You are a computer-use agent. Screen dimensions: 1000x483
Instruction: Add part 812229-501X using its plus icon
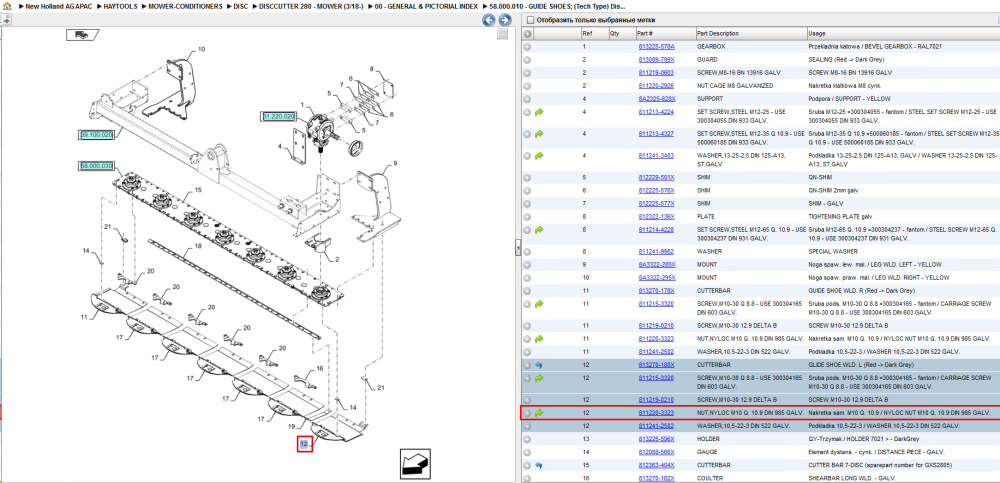[527, 177]
